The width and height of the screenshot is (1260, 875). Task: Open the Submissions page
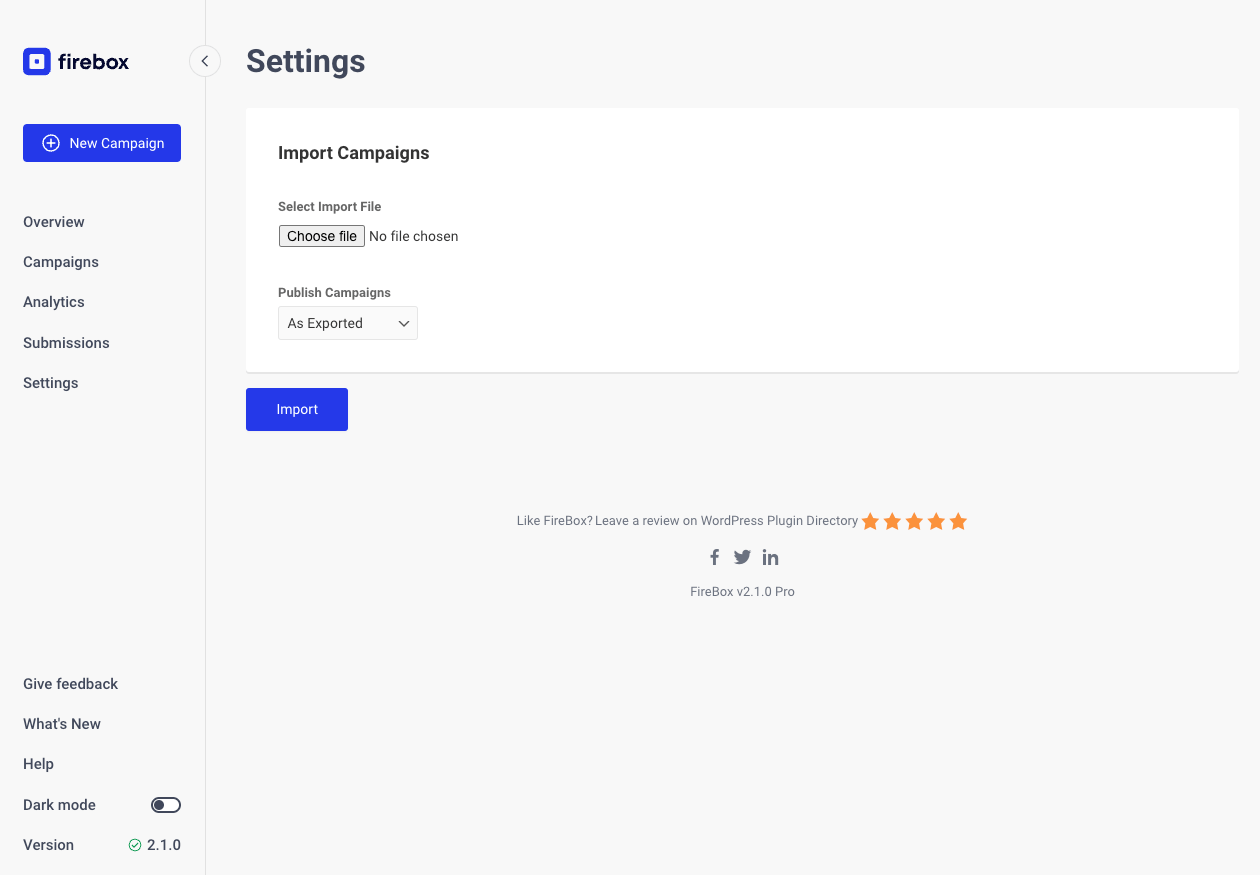tap(66, 343)
